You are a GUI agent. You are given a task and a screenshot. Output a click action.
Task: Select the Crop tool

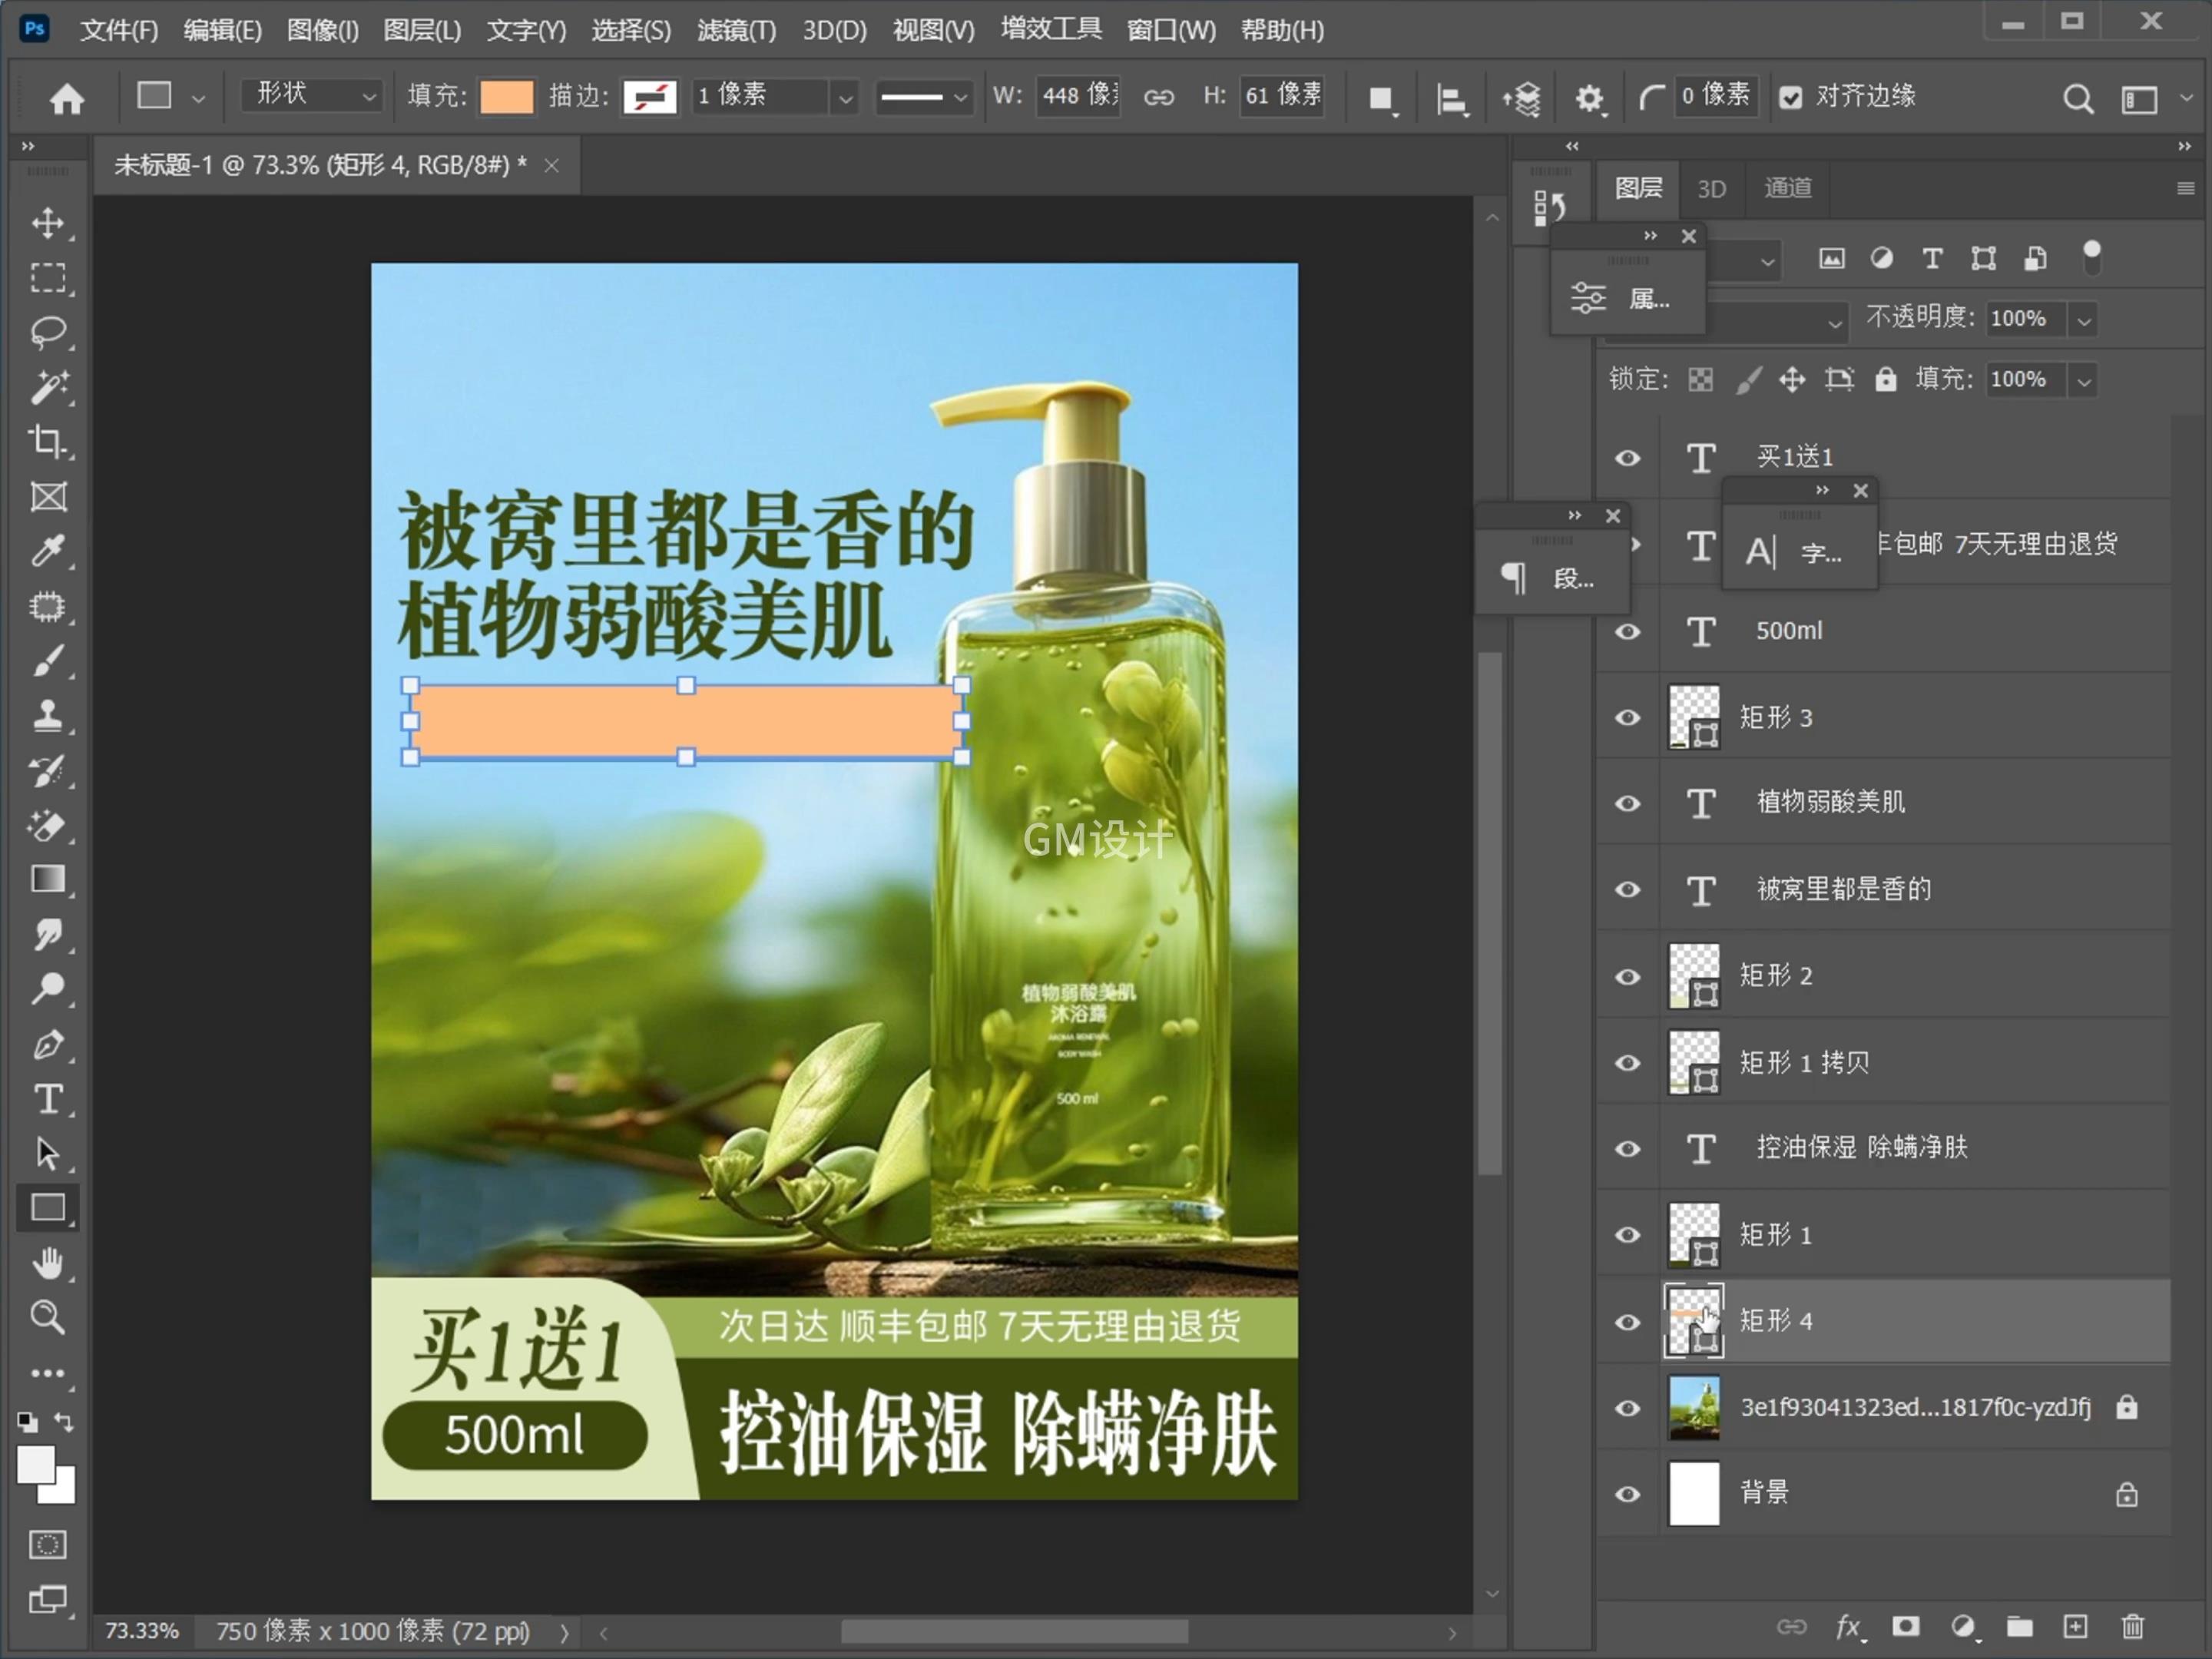(x=47, y=441)
